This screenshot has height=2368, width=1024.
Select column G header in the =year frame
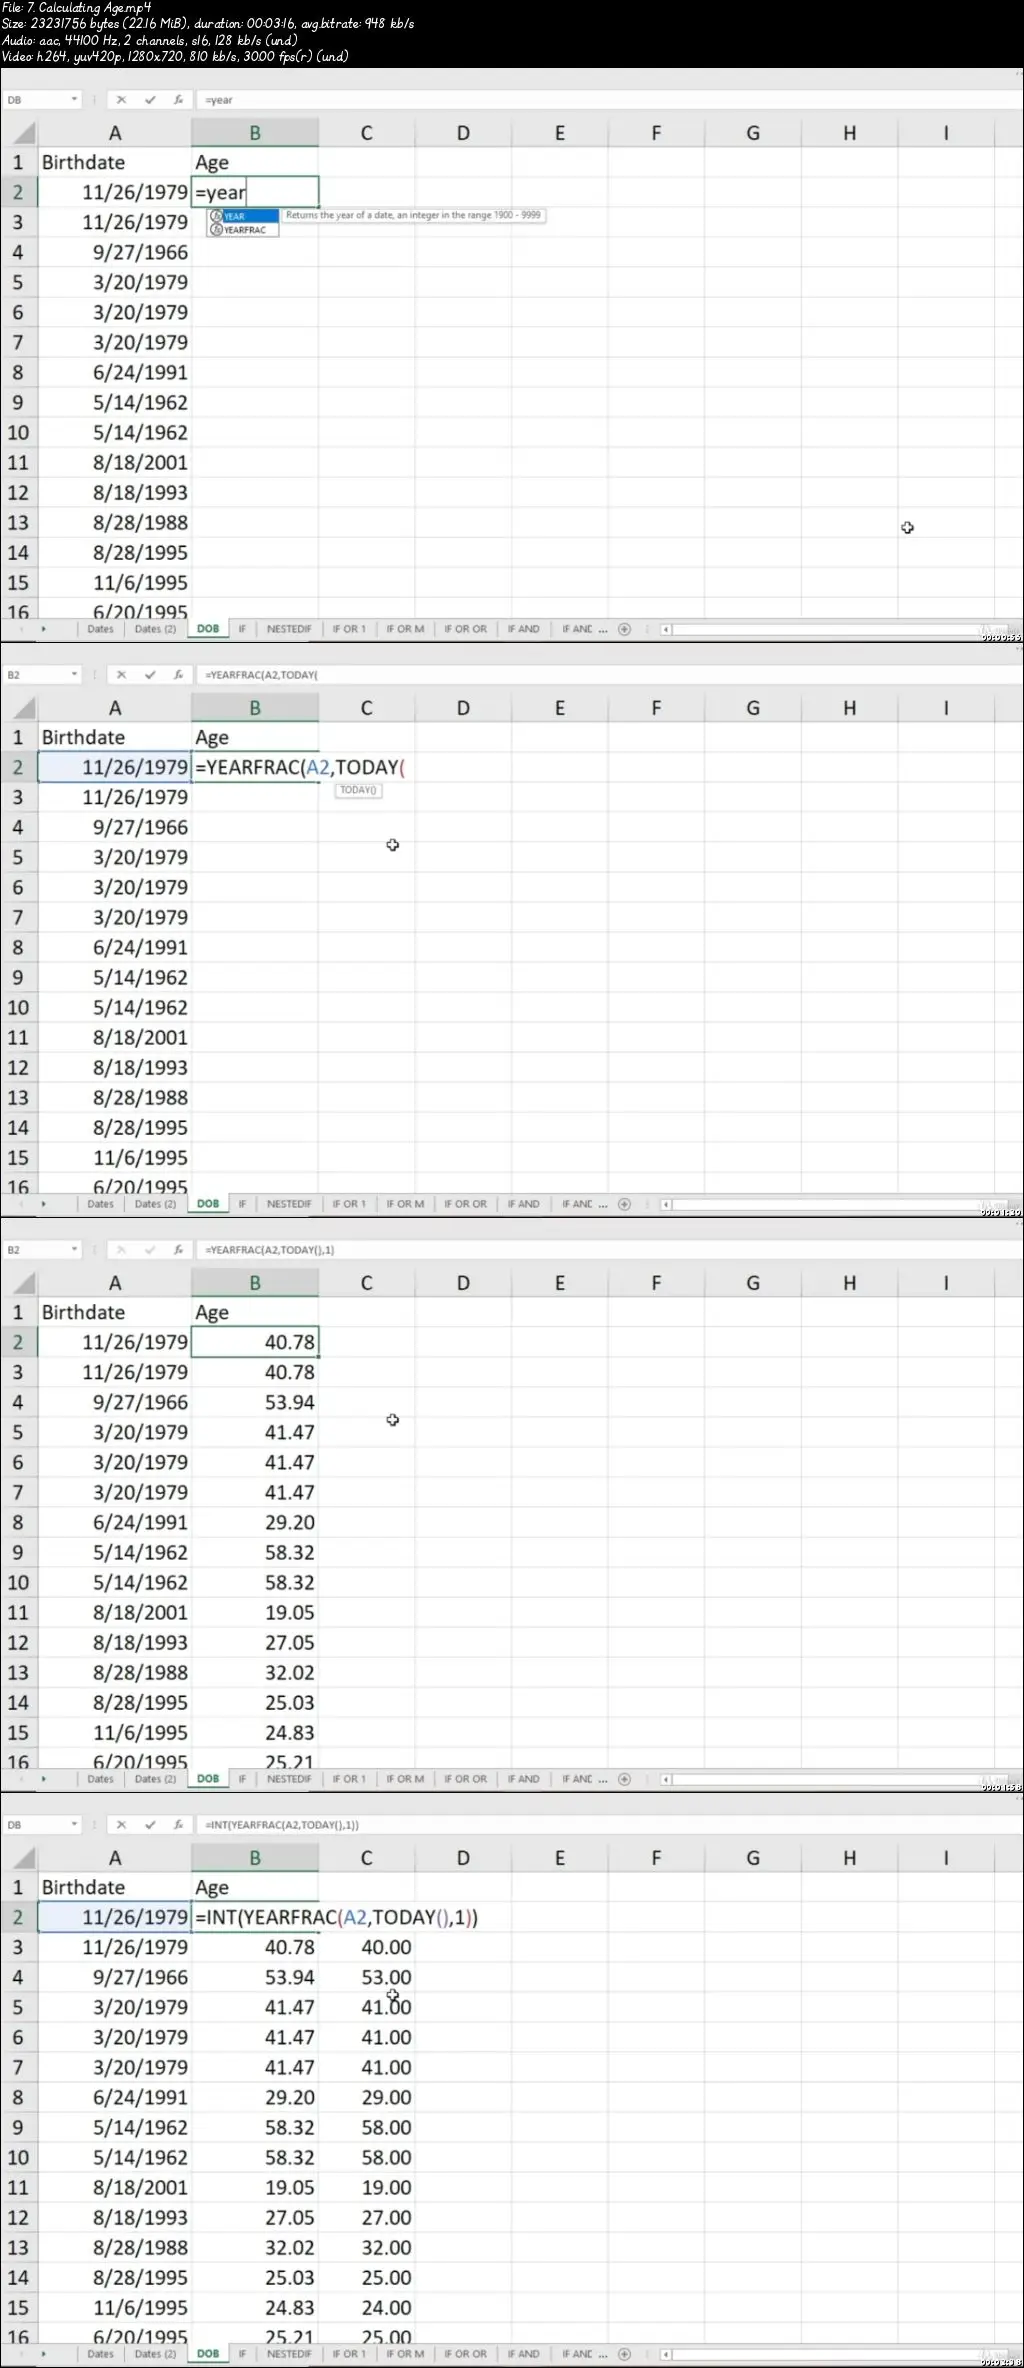click(x=753, y=133)
